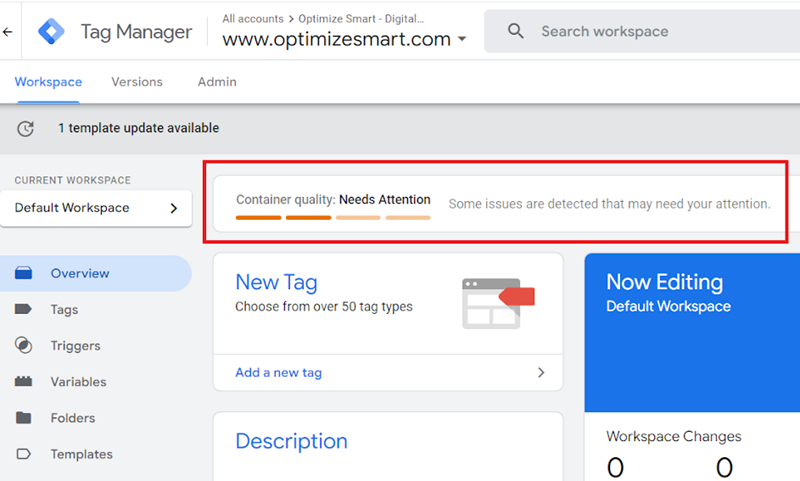Click the Add a new tag link

tap(279, 373)
